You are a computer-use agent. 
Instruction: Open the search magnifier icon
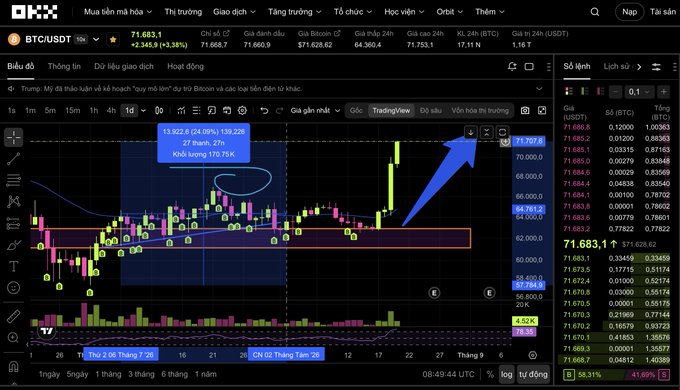[595, 12]
